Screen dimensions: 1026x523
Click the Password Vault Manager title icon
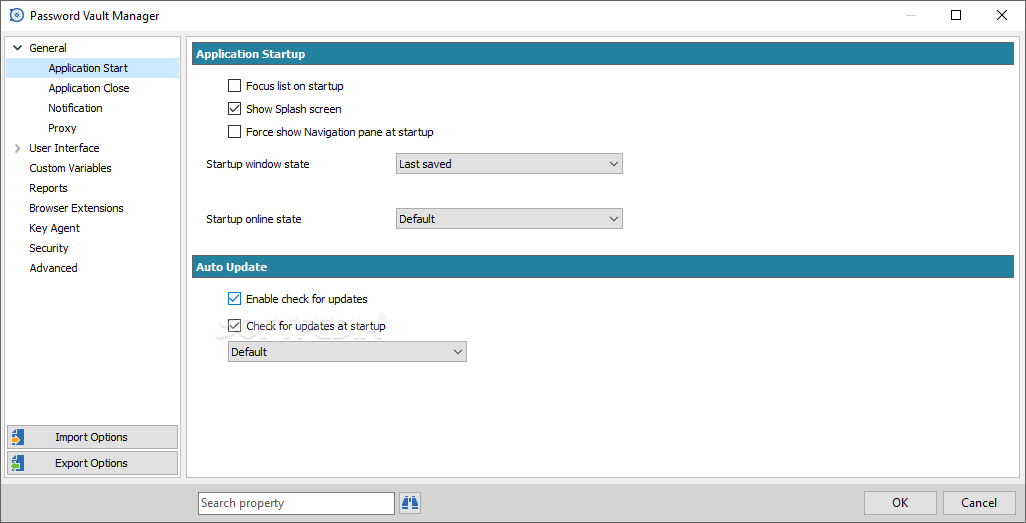[x=17, y=16]
